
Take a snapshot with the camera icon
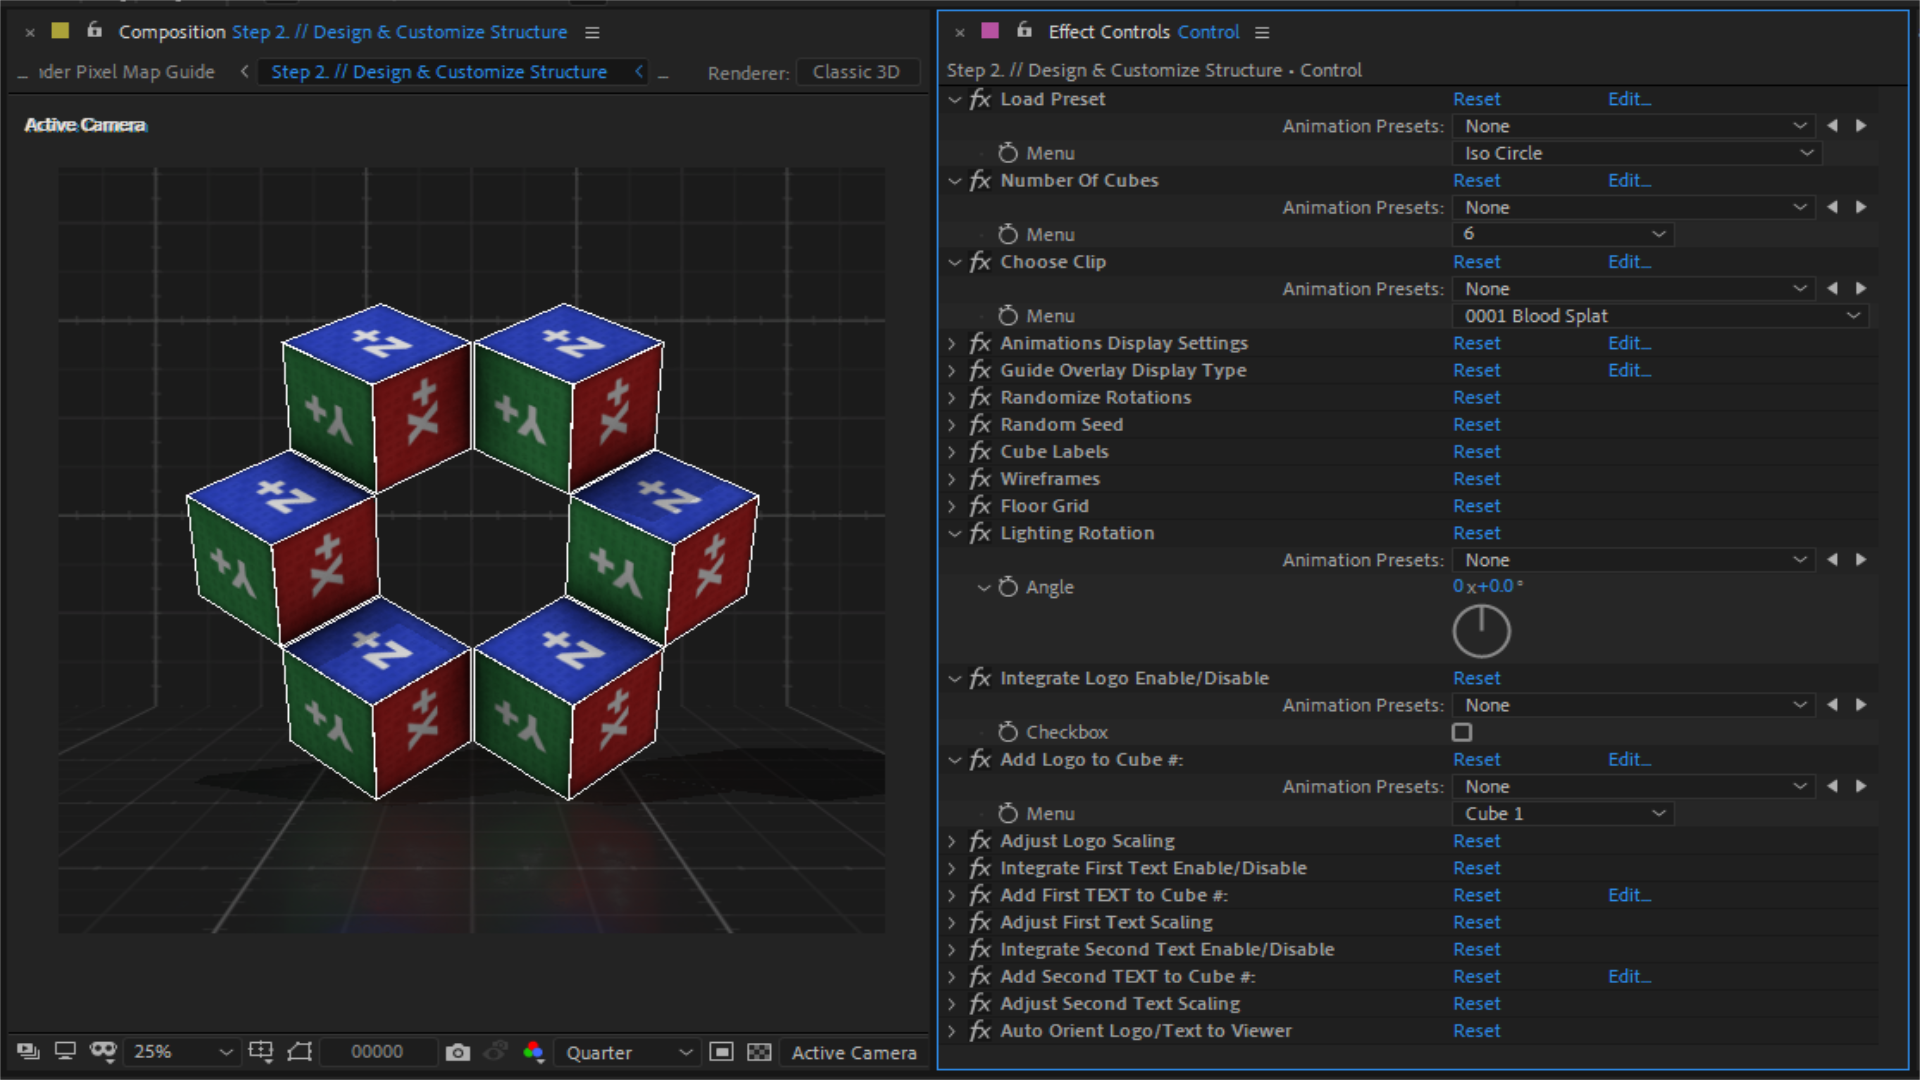pyautogui.click(x=458, y=1052)
